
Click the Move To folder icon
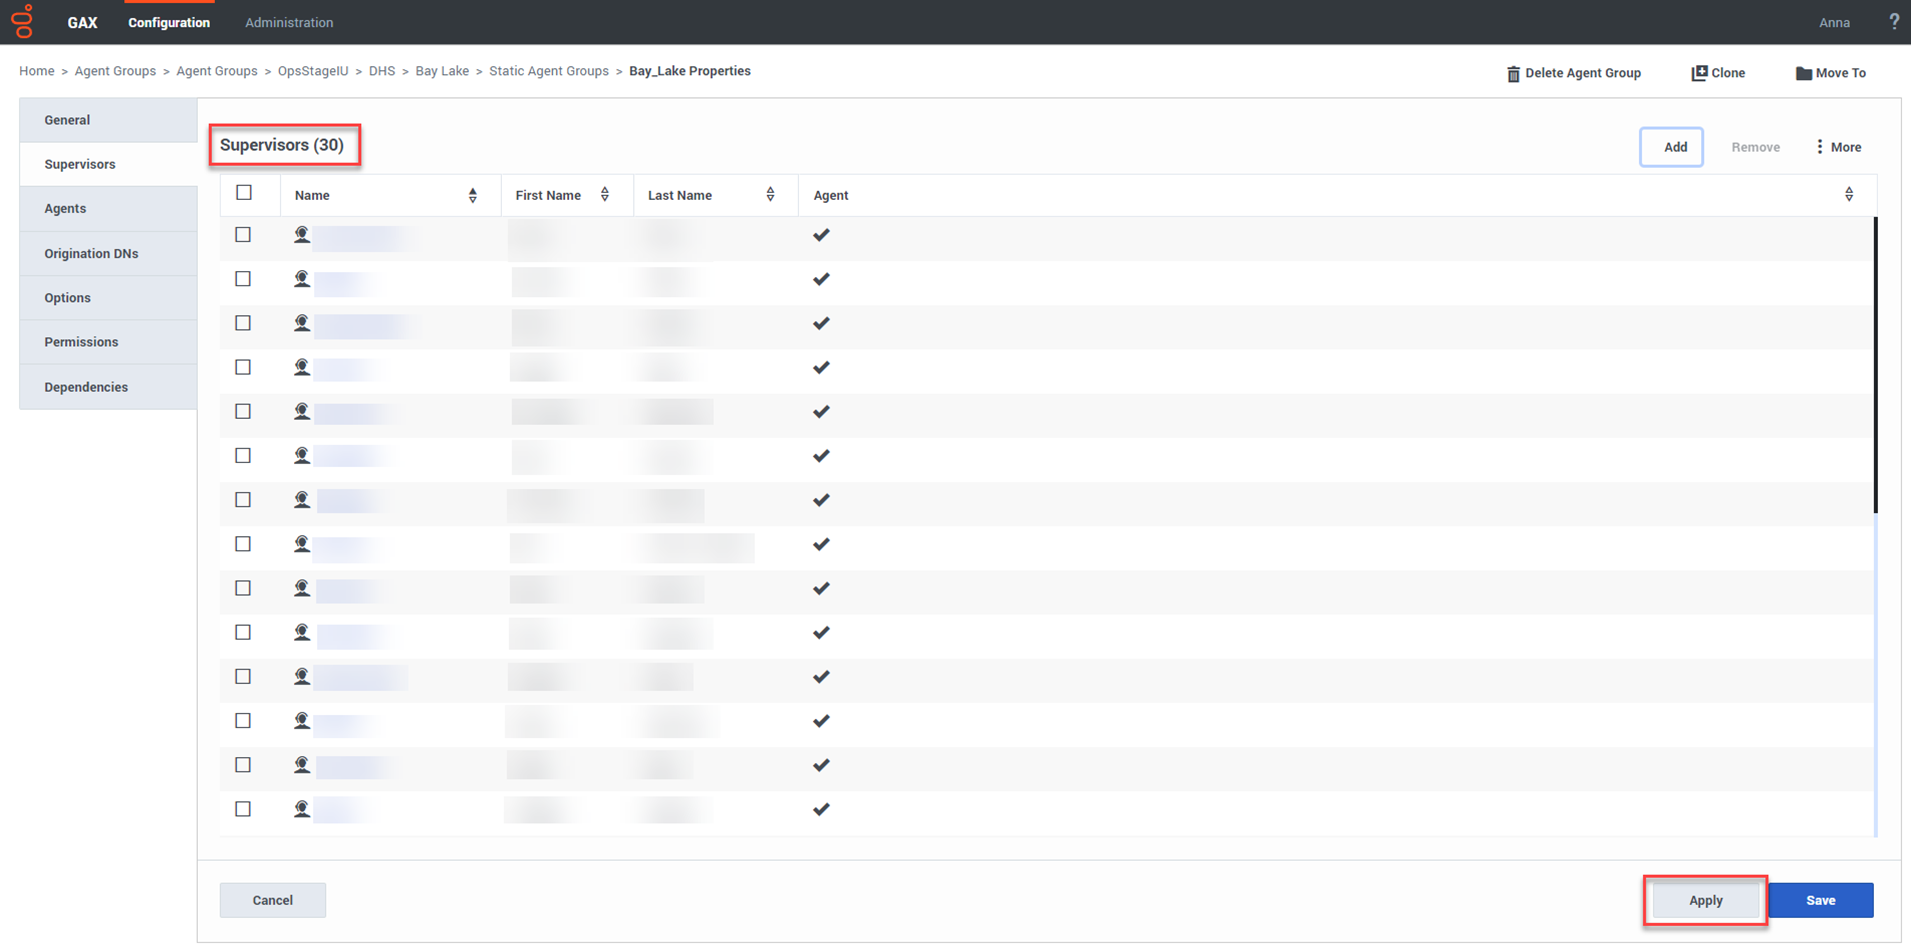[1803, 74]
